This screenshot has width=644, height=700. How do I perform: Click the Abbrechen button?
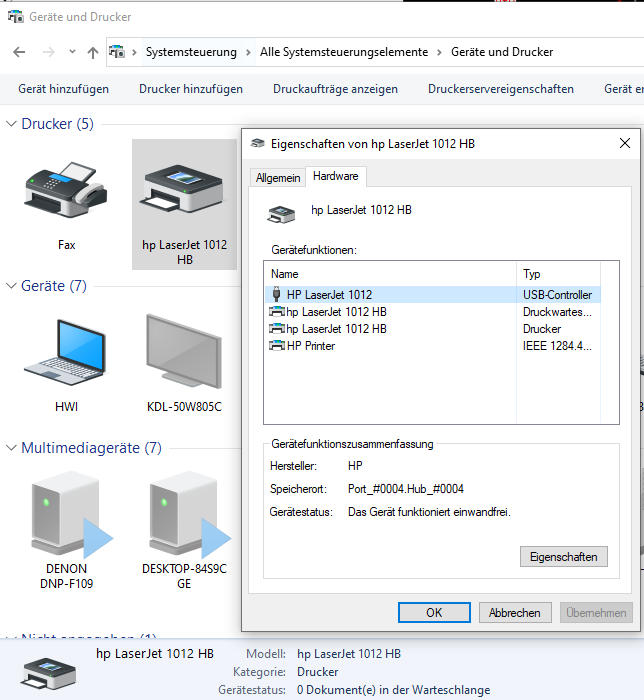[515, 612]
